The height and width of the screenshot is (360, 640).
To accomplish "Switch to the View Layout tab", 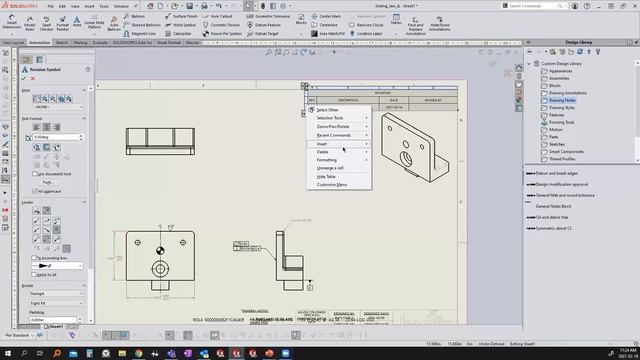I will pos(13,42).
